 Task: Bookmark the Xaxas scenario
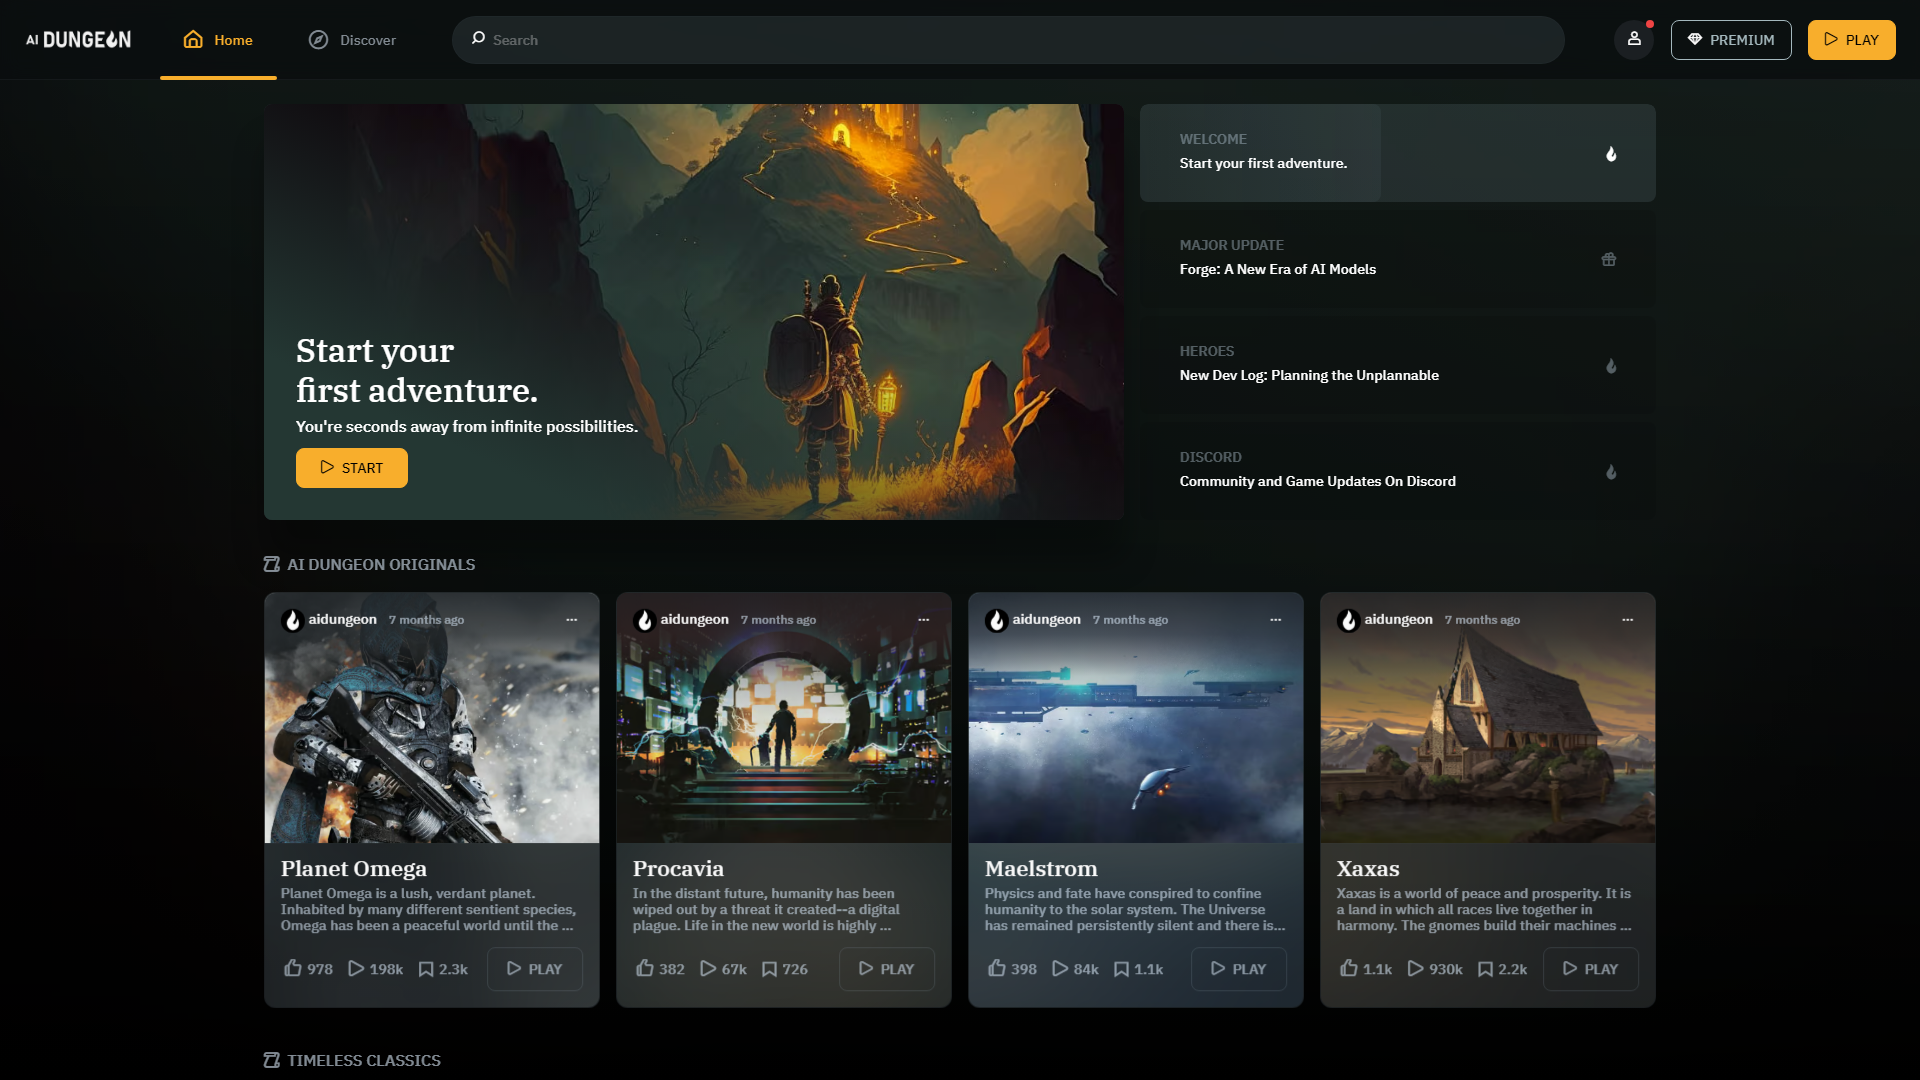pyautogui.click(x=1502, y=968)
